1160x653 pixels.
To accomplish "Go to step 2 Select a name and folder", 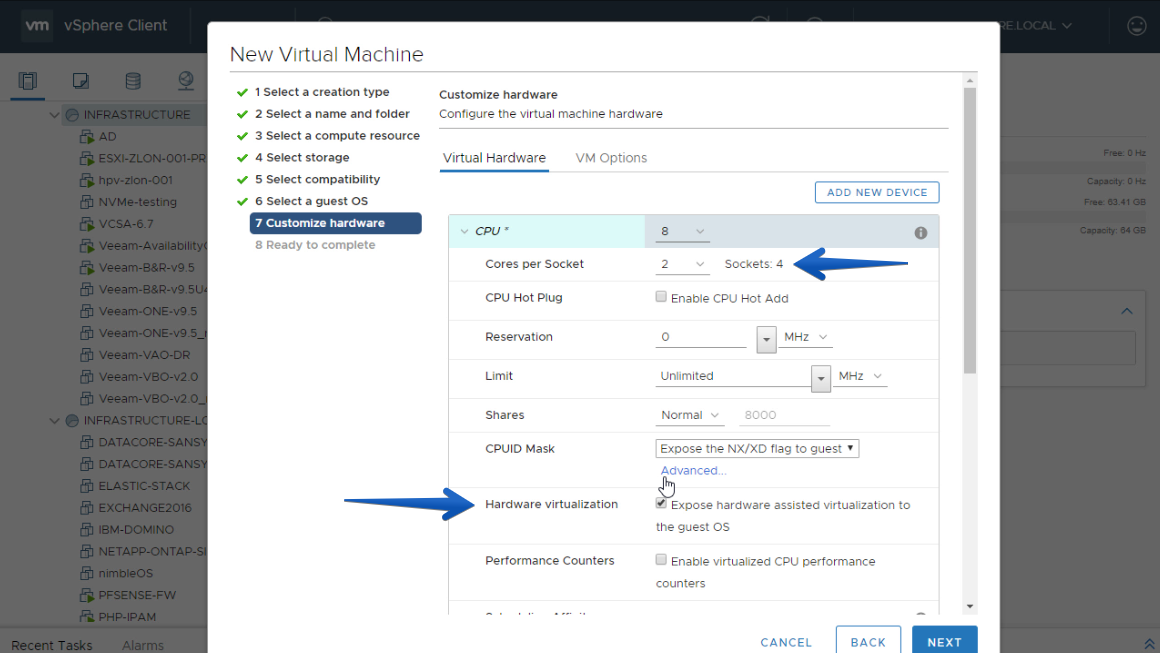I will pos(332,114).
